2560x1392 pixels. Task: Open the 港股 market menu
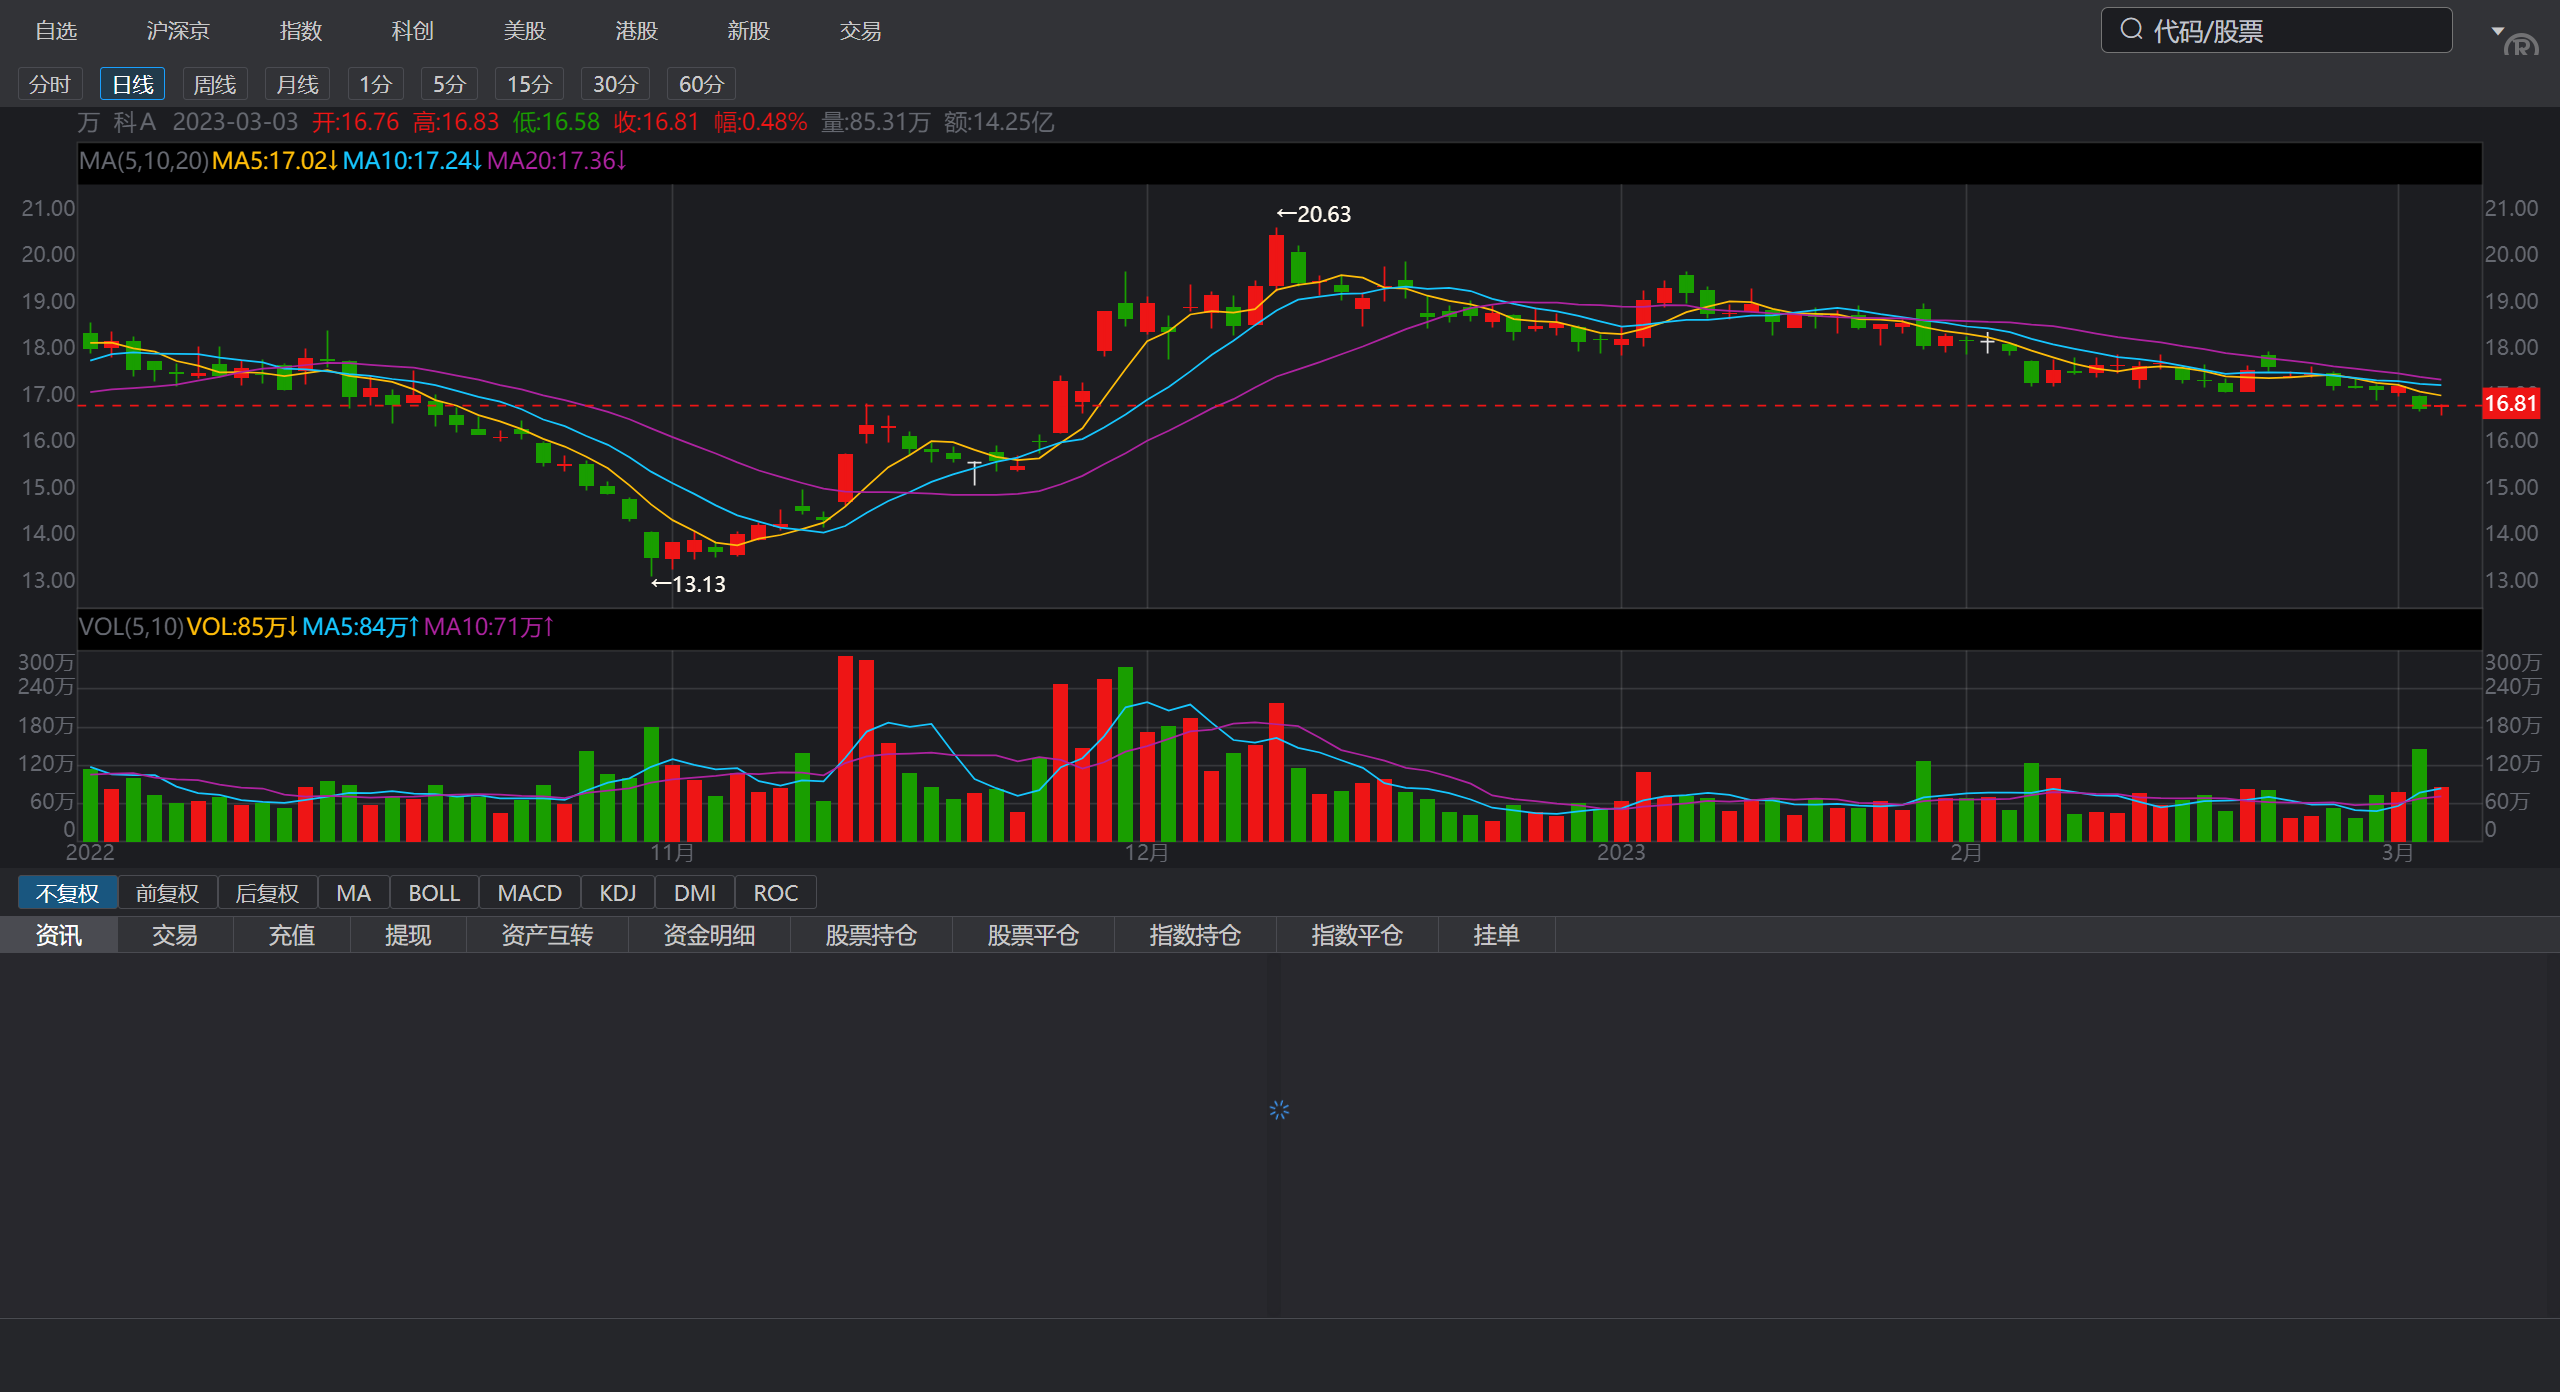tap(636, 31)
